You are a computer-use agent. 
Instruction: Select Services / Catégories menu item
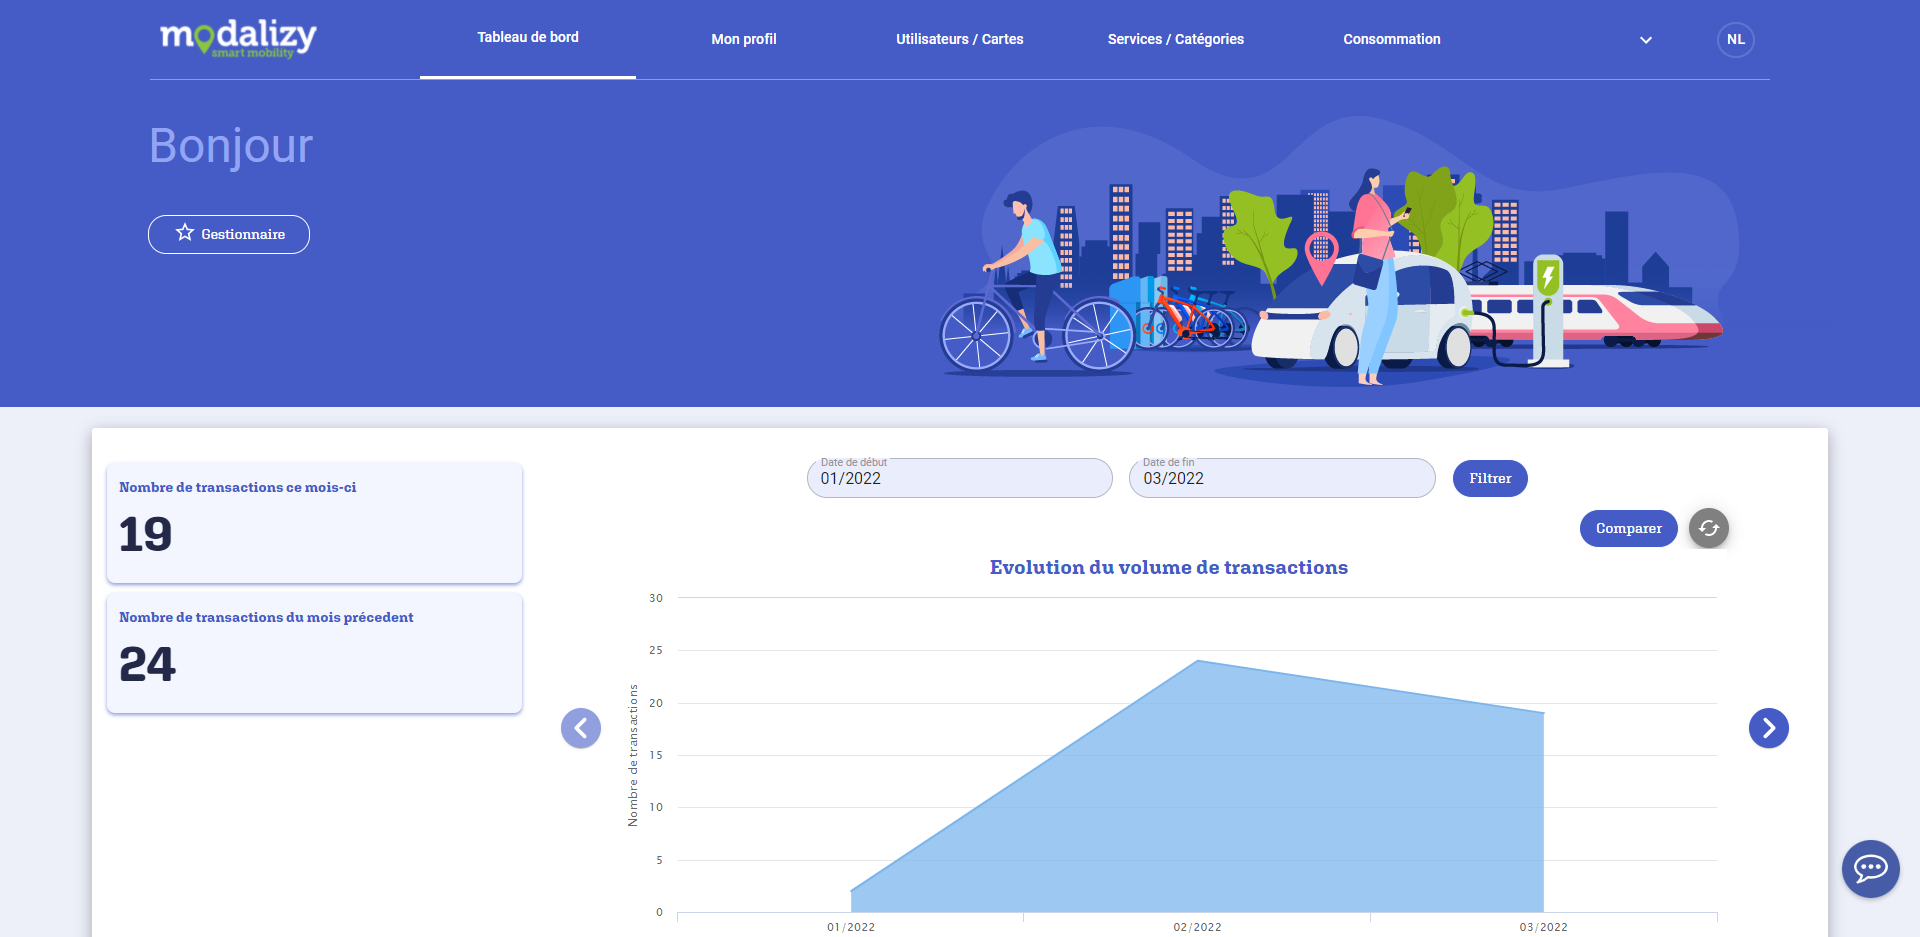[1175, 39]
